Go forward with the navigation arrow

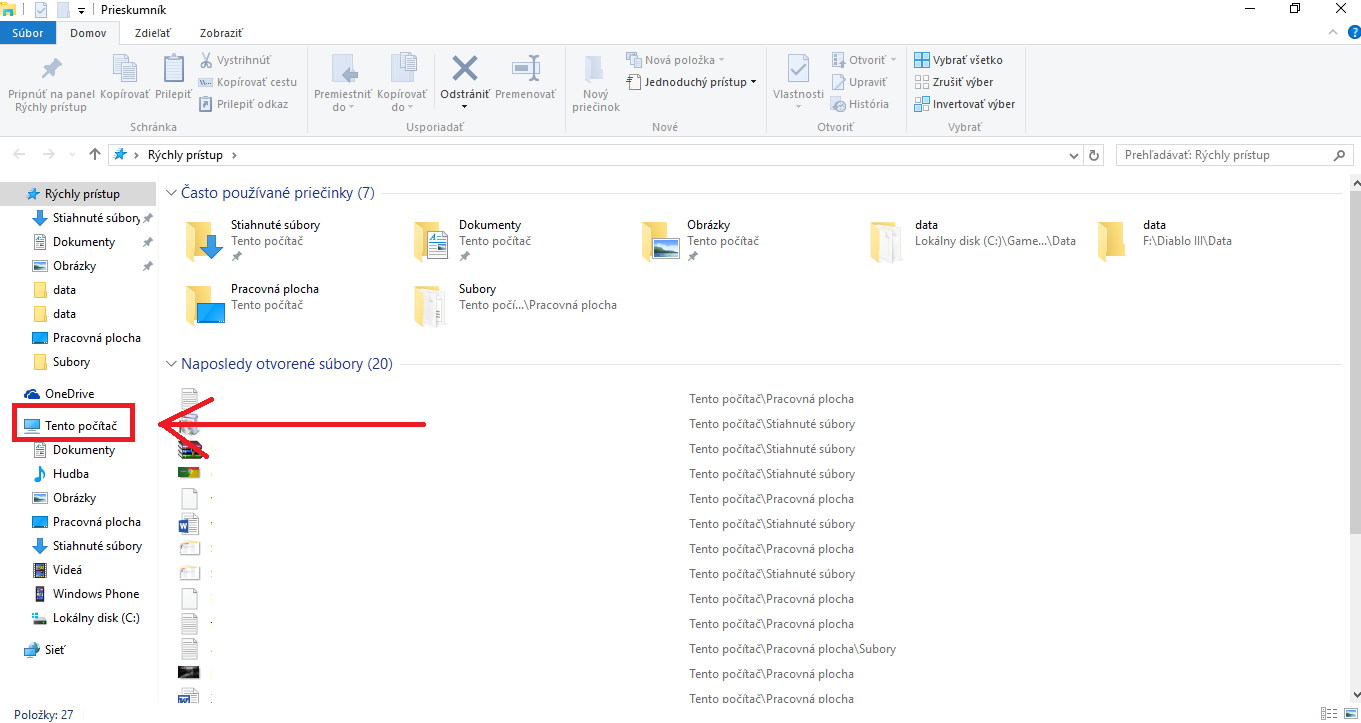48,155
